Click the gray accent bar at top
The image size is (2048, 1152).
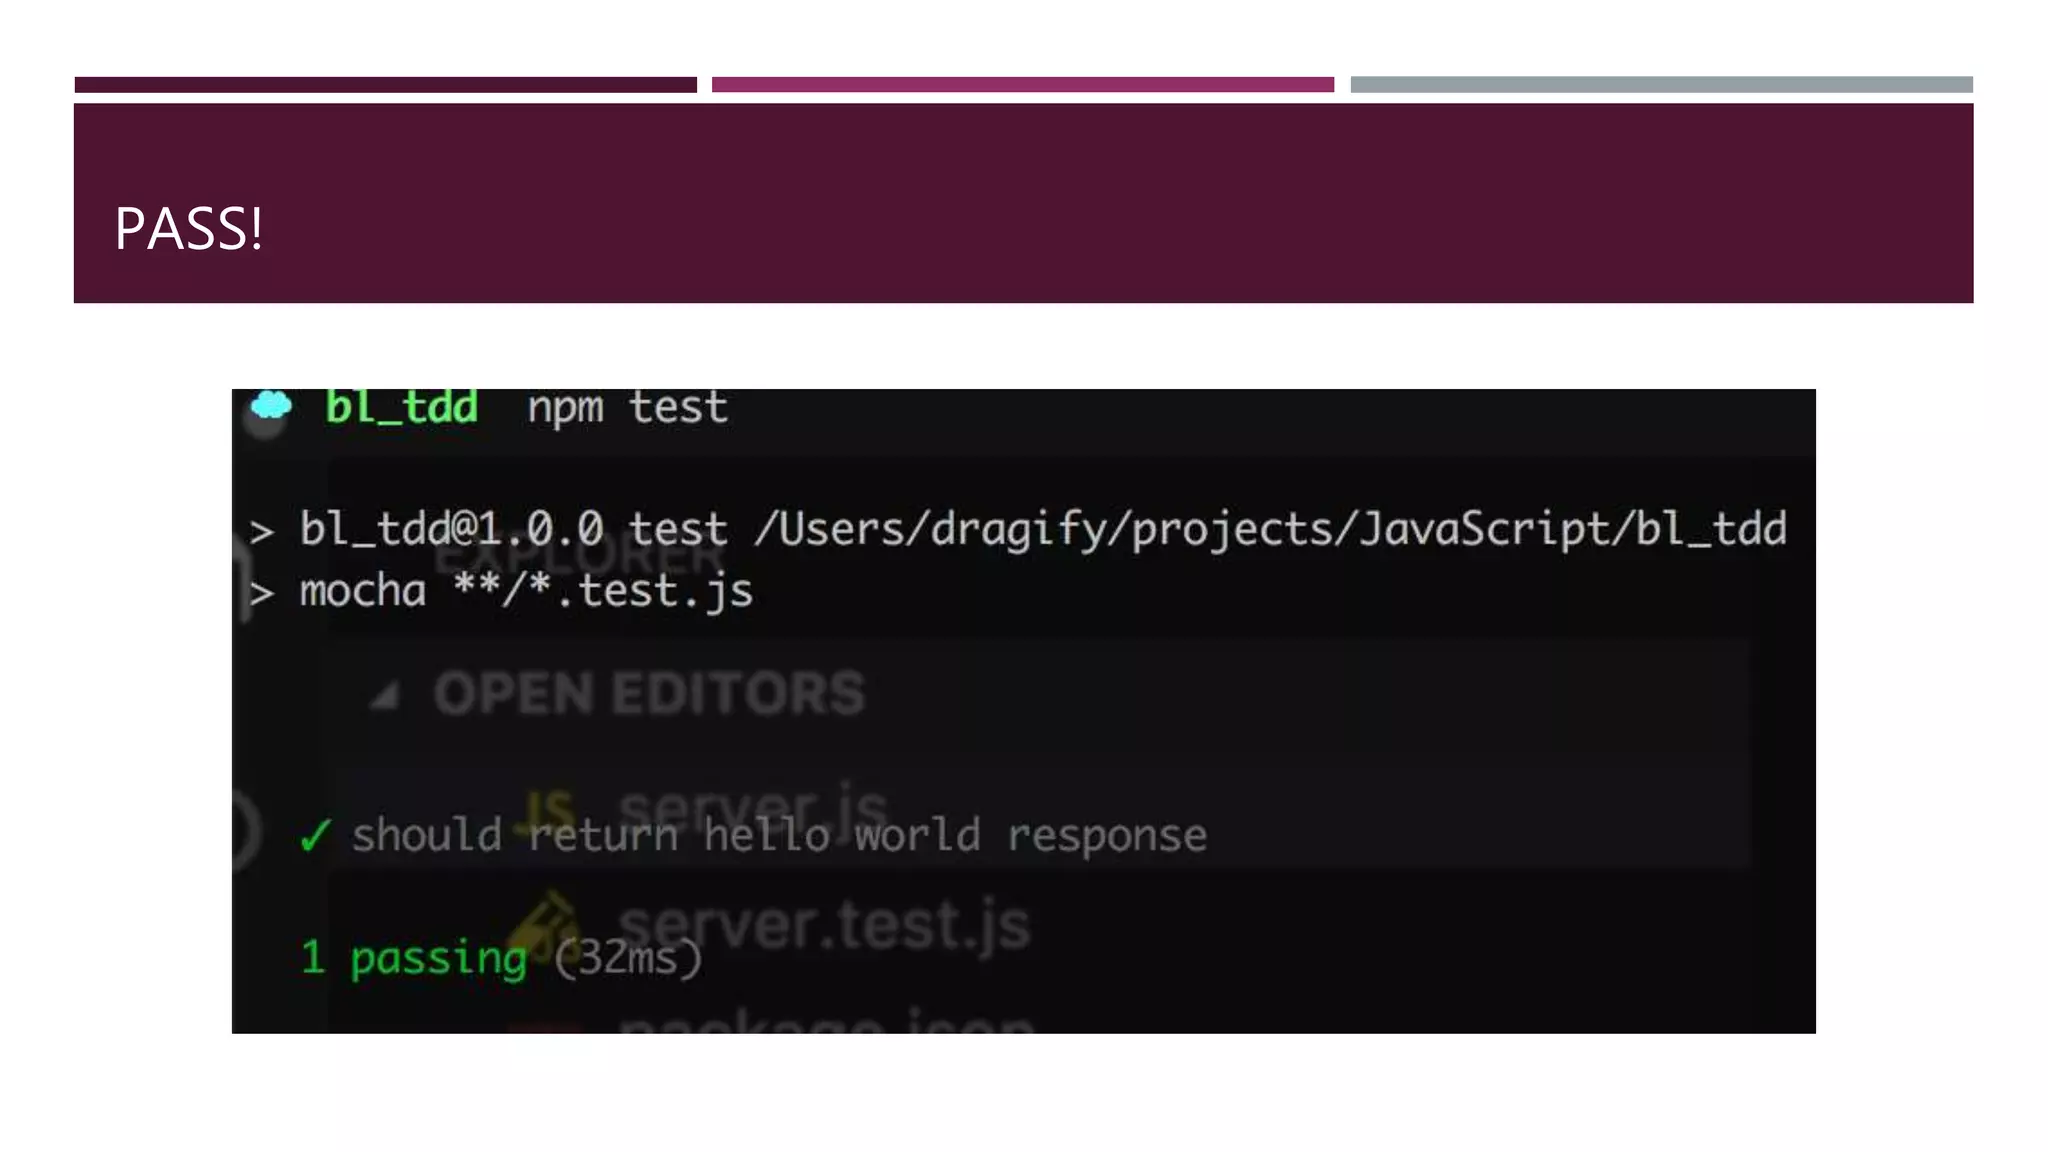[1662, 85]
